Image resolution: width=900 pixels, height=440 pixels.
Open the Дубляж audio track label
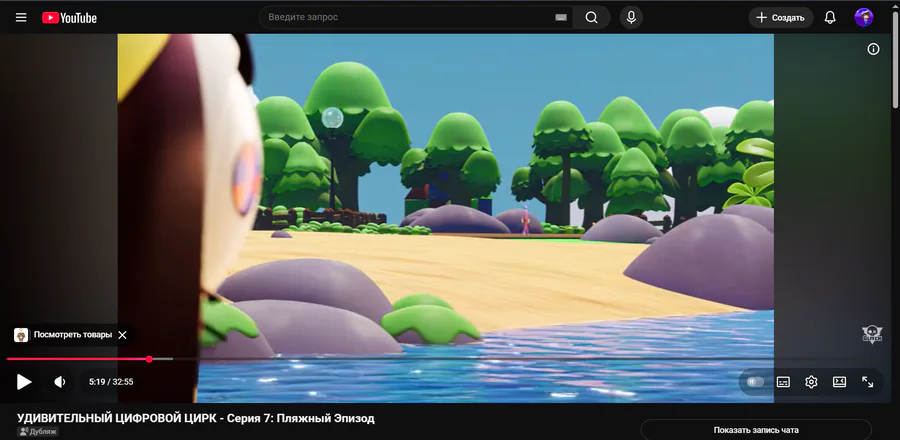[x=38, y=431]
